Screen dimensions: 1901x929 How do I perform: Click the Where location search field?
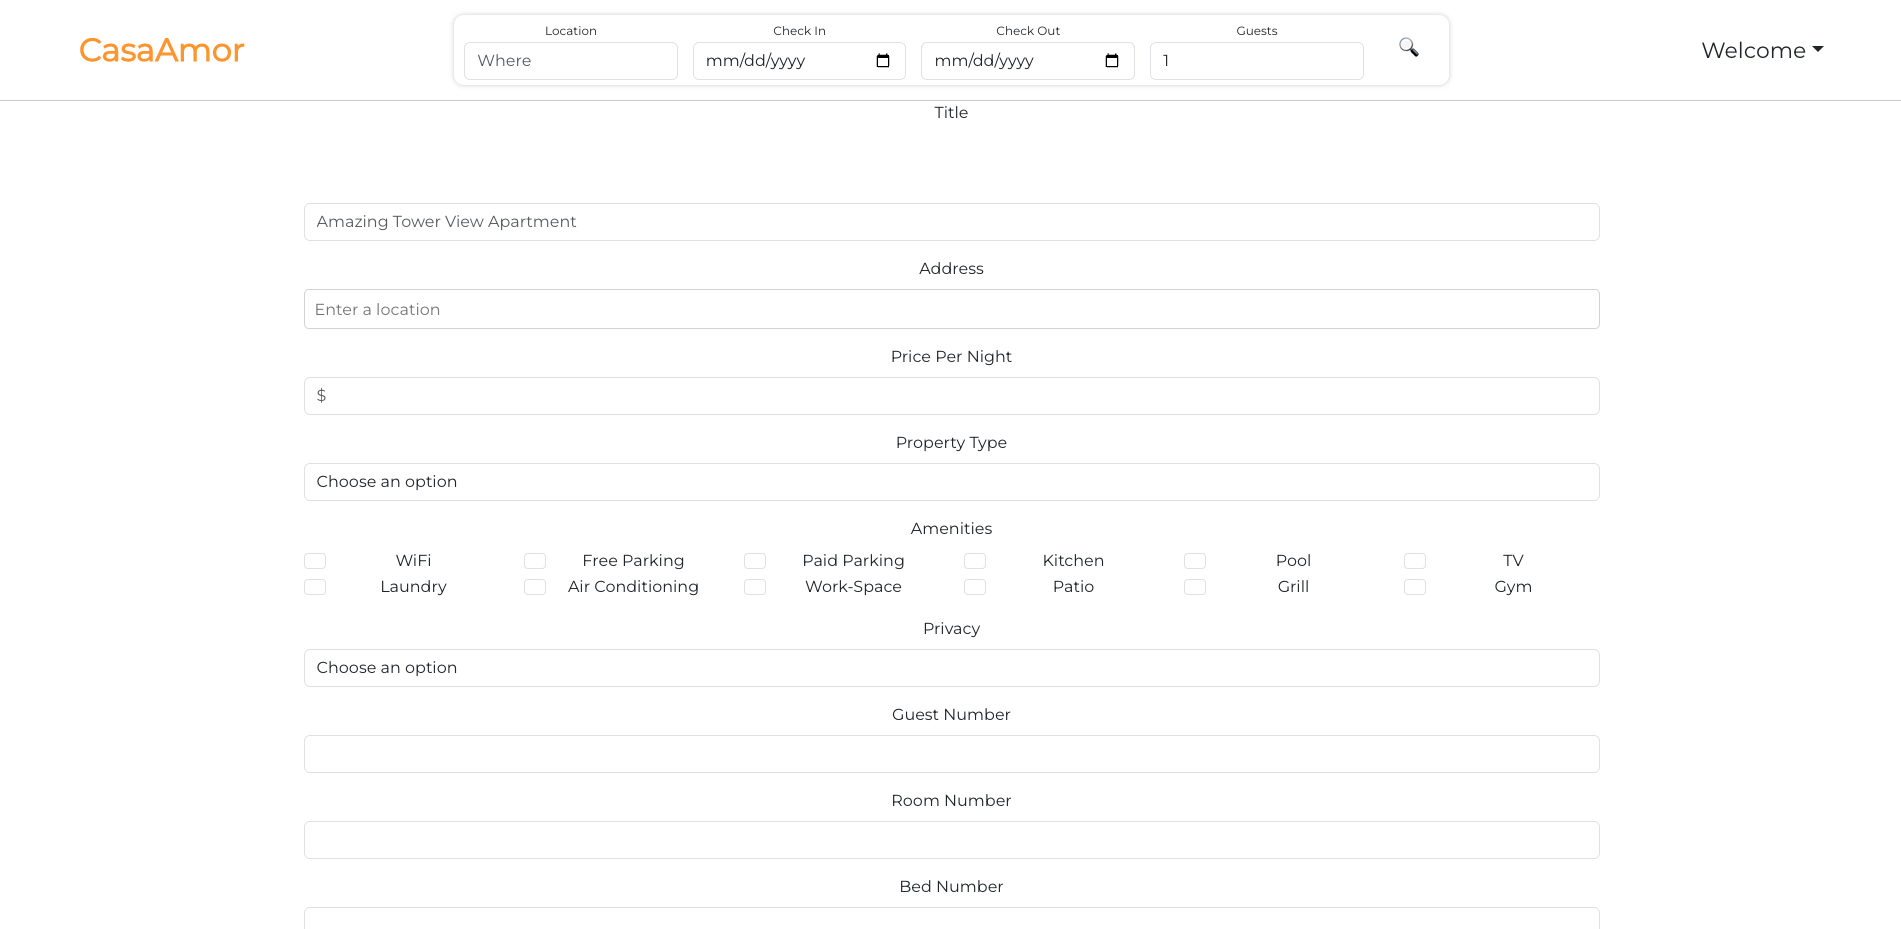pos(570,61)
